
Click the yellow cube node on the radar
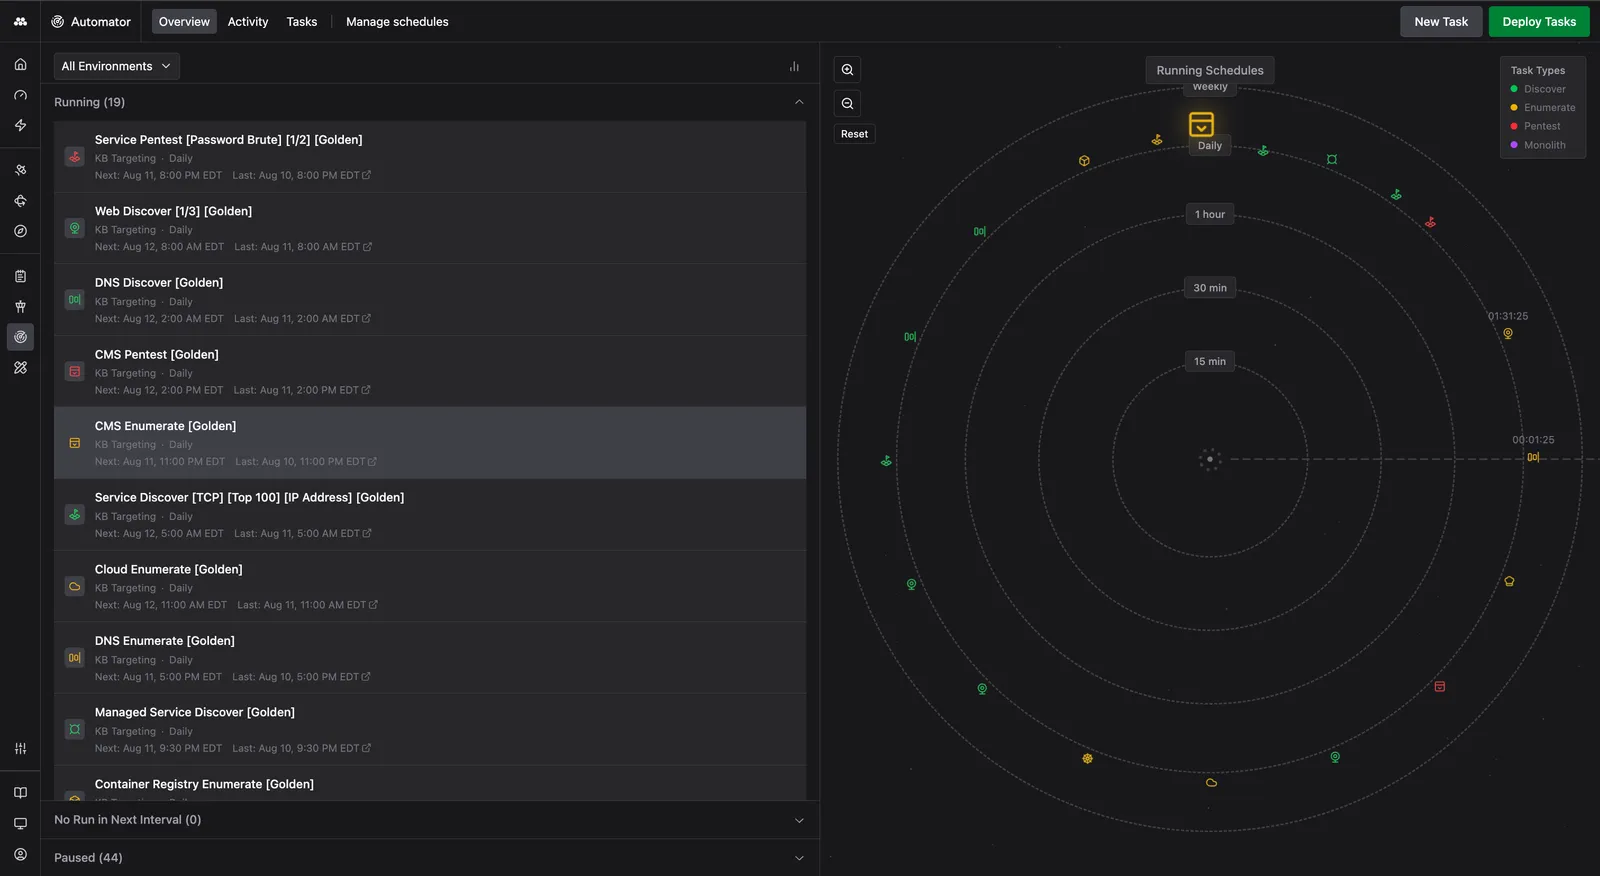click(x=1084, y=161)
